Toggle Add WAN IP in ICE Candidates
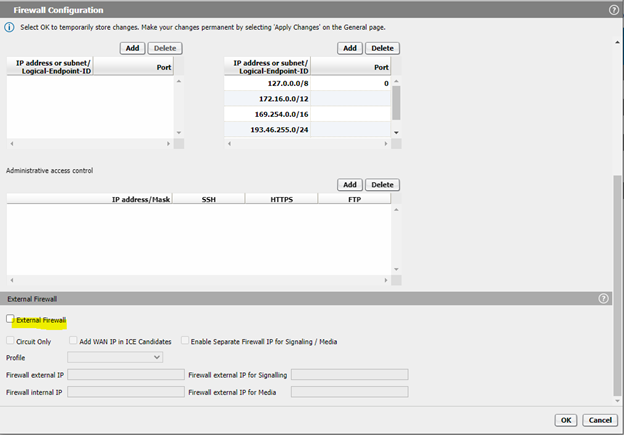Viewport: 624px width, 435px height. click(x=73, y=341)
